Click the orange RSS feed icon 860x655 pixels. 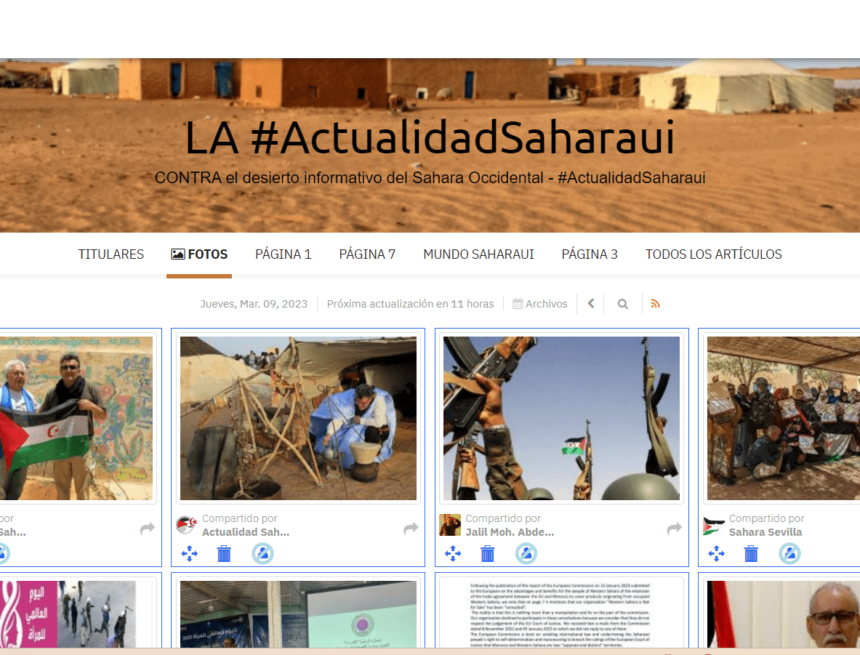click(654, 303)
